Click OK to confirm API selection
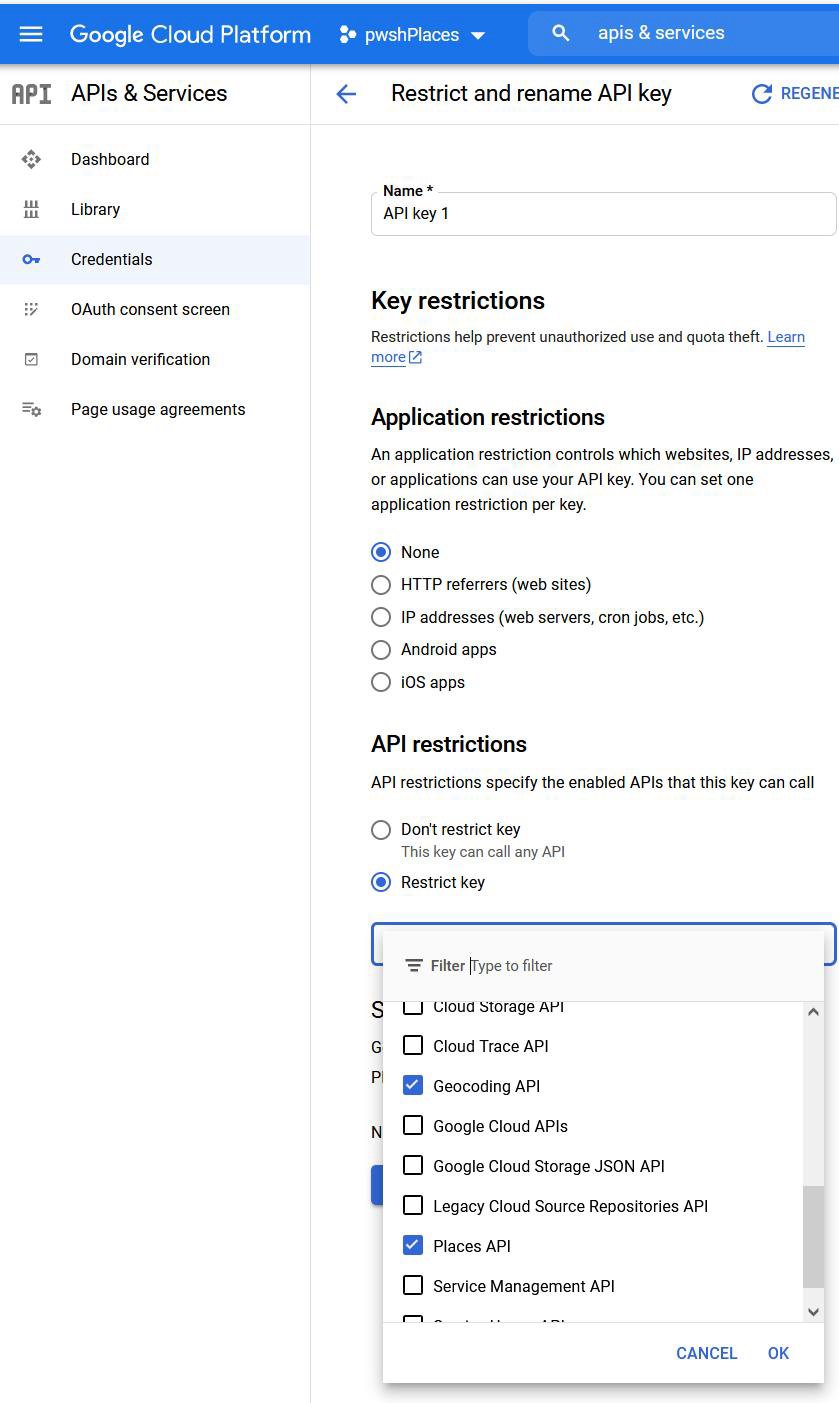The image size is (839, 1403). click(778, 1353)
